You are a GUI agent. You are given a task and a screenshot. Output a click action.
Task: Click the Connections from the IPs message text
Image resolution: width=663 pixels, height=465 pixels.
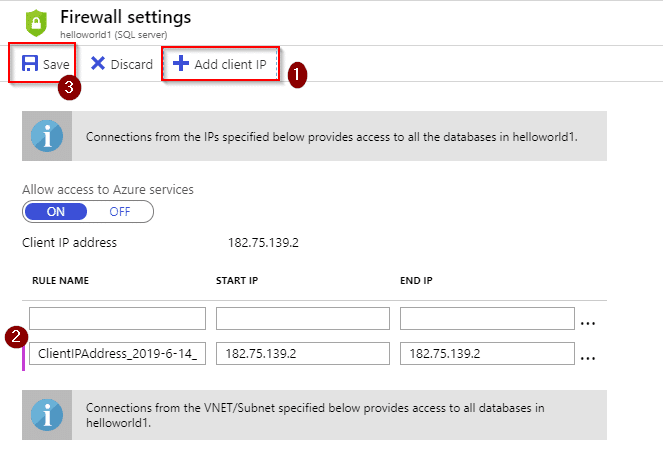point(332,137)
